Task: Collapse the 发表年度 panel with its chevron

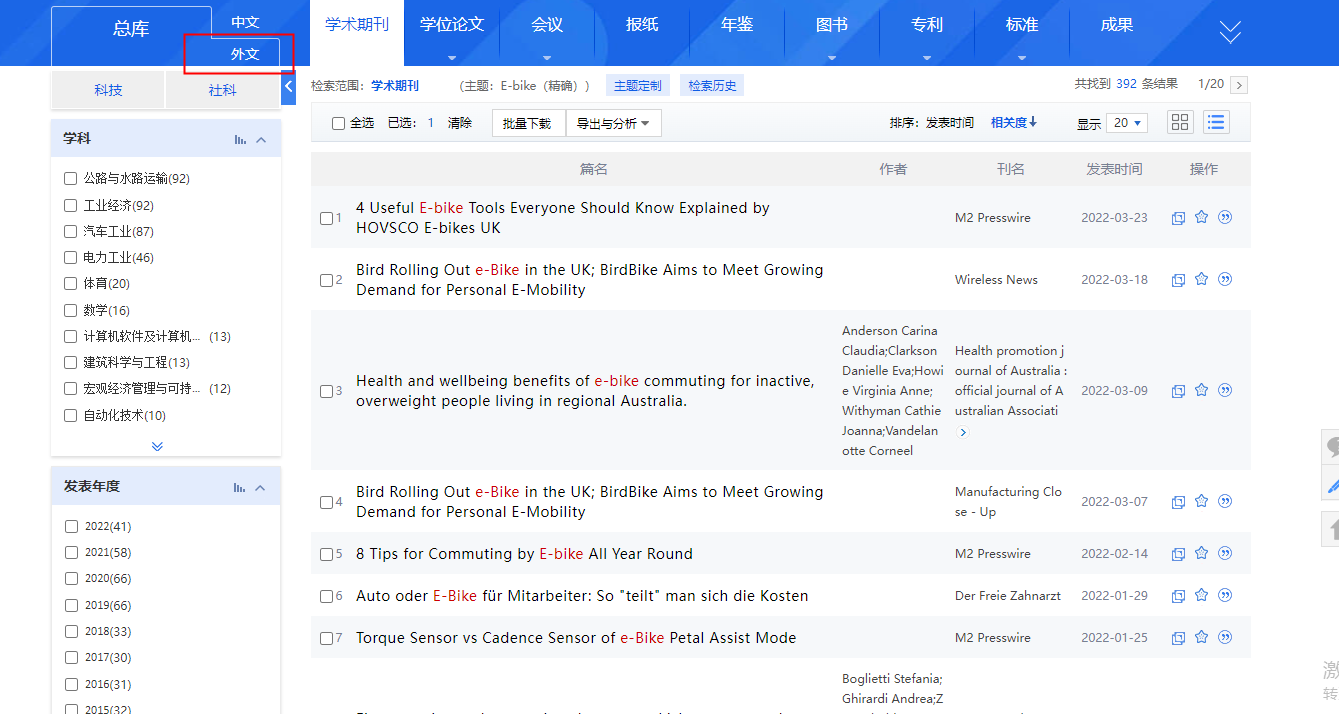Action: [x=260, y=488]
